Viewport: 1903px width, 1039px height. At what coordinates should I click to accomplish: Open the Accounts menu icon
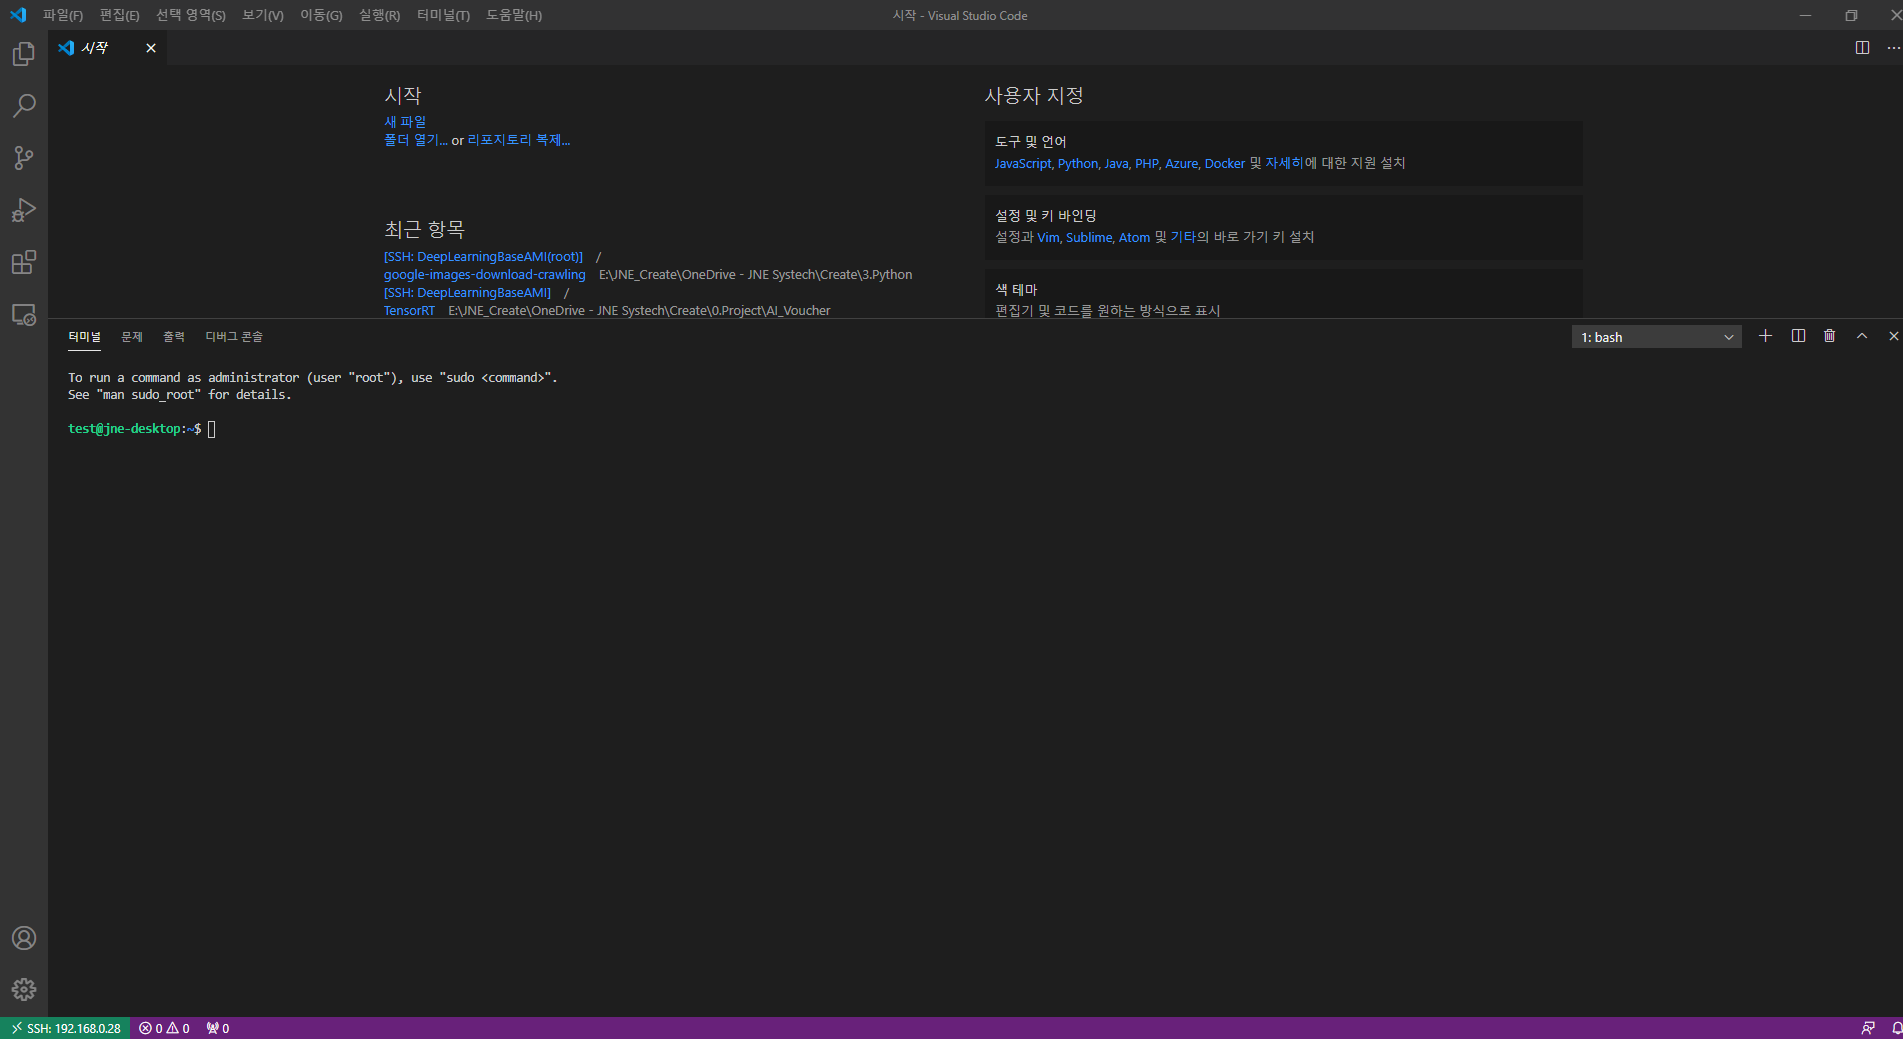click(x=24, y=938)
